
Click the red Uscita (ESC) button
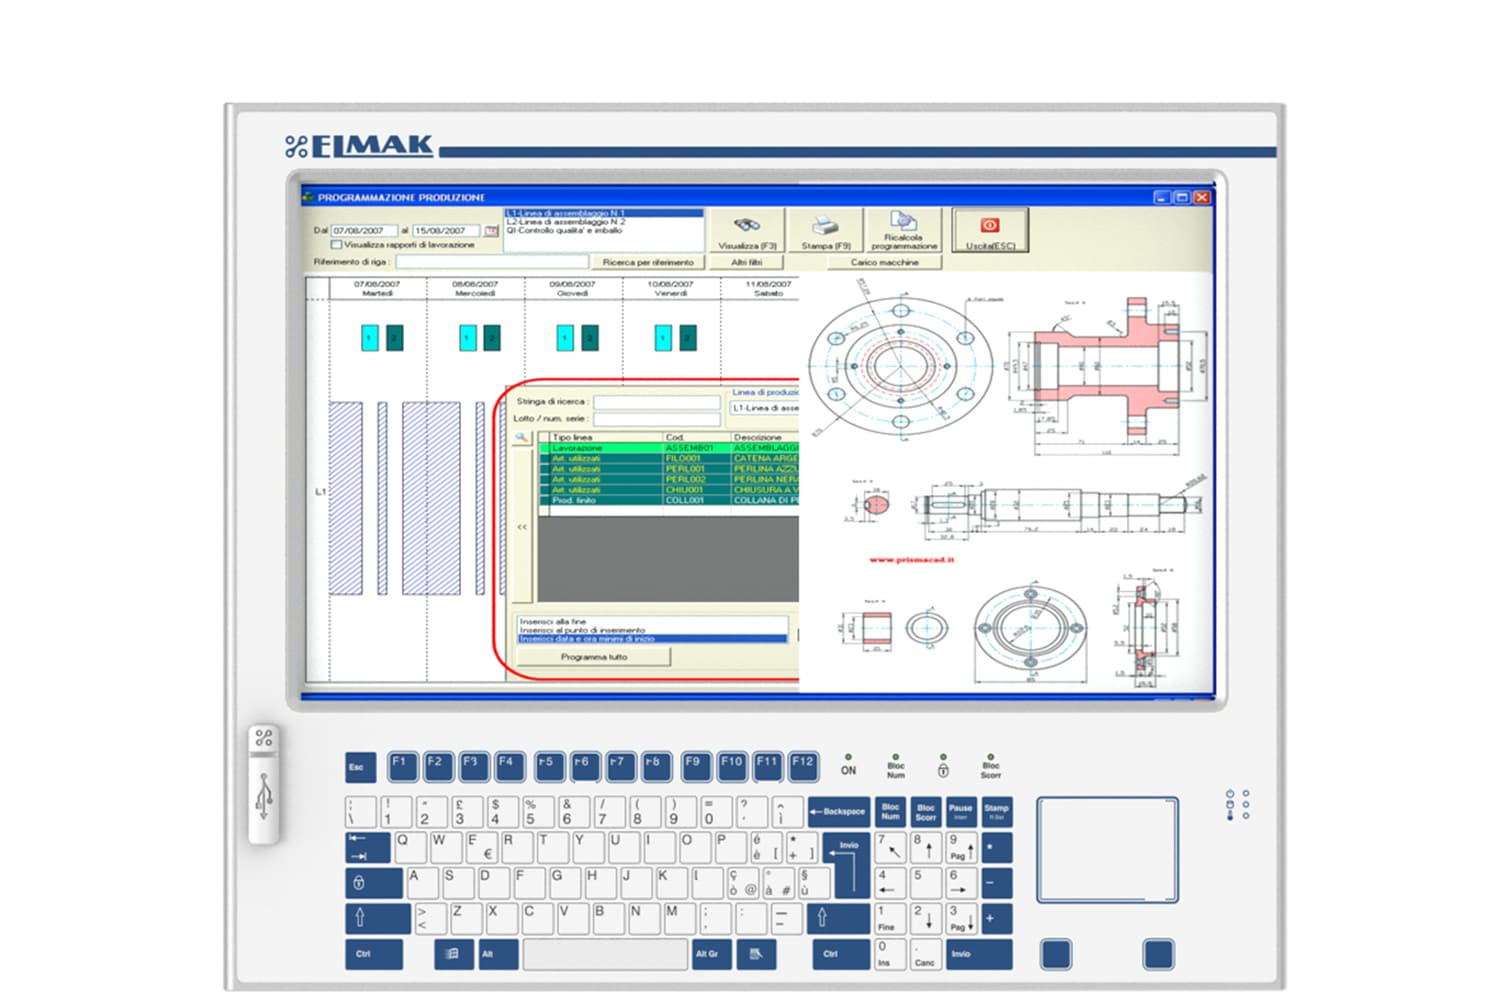pyautogui.click(x=989, y=232)
